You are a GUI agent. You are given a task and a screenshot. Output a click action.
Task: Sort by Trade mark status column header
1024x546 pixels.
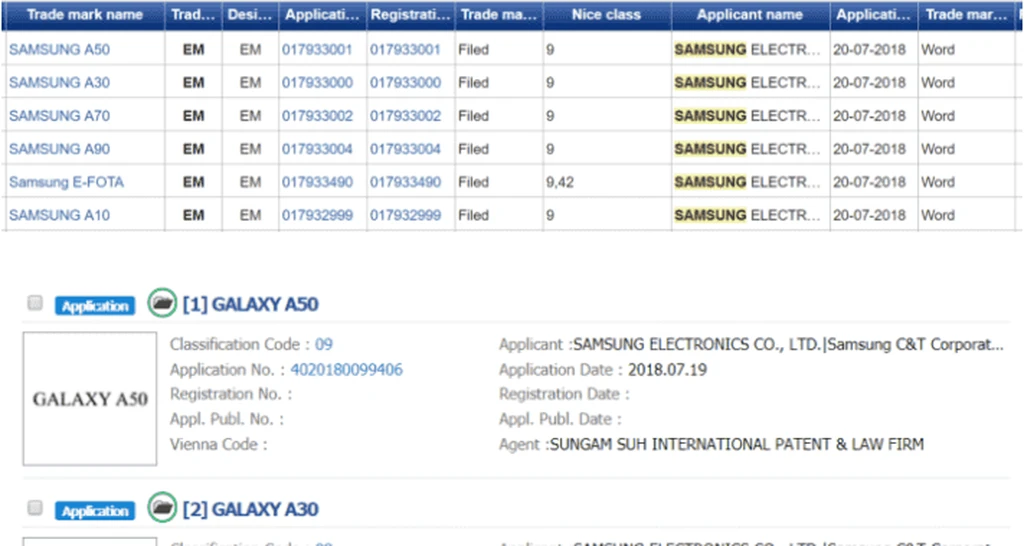pyautogui.click(x=499, y=15)
